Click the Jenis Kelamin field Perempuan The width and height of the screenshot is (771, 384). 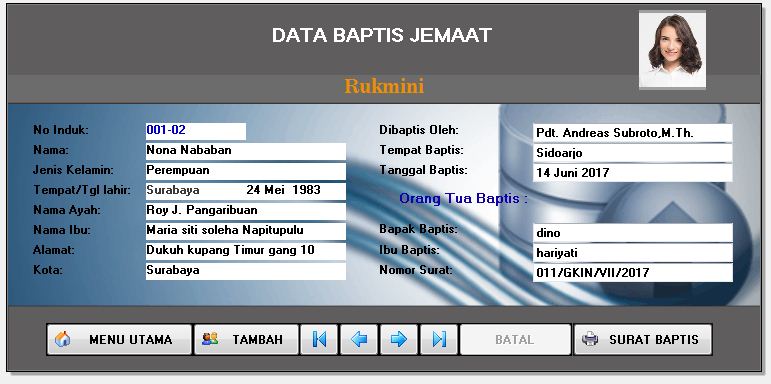tap(246, 171)
